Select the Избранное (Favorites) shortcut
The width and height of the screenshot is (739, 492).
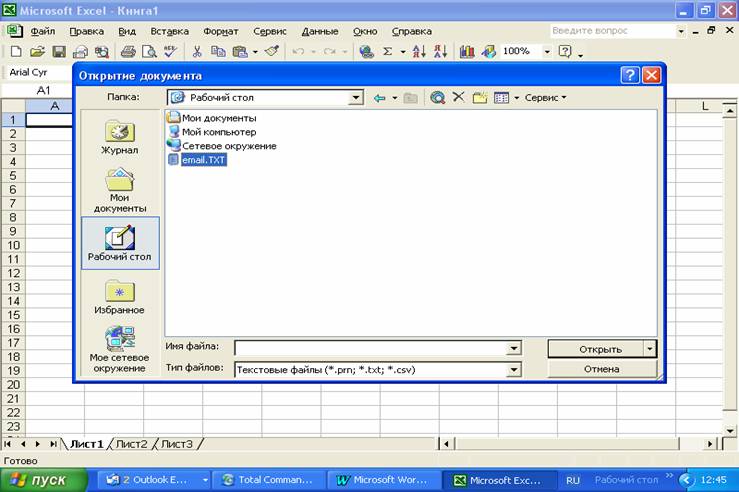click(x=119, y=296)
